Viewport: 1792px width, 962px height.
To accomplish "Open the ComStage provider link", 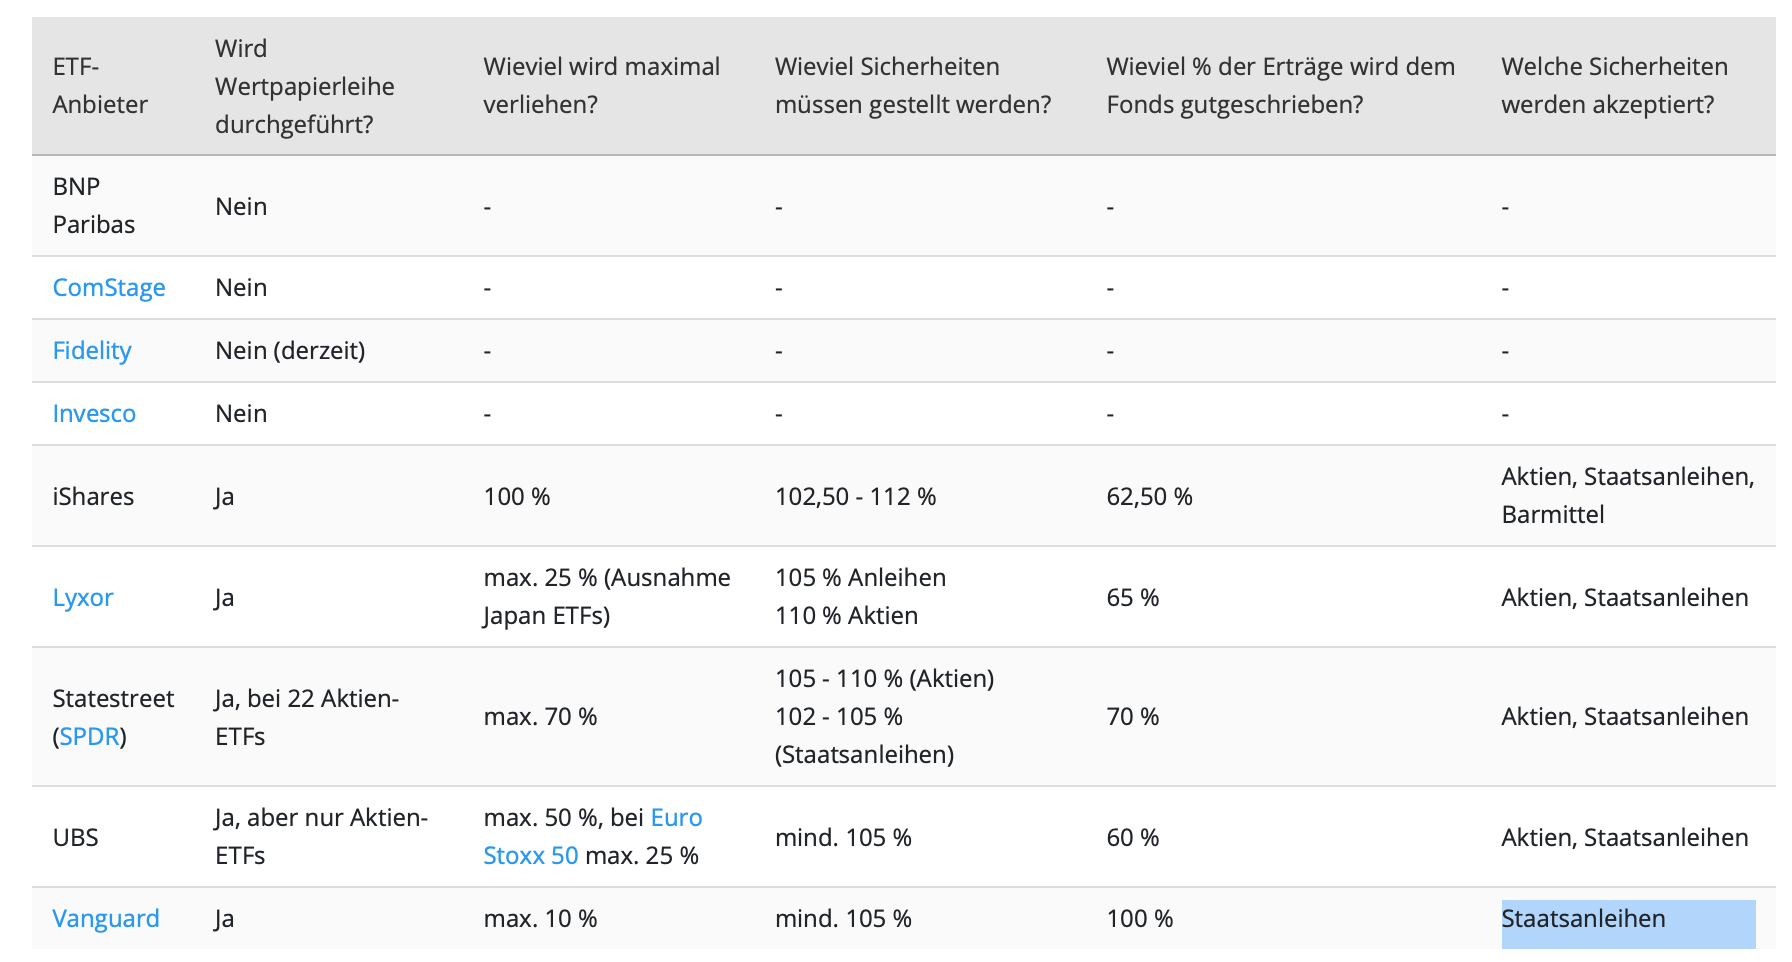I will [109, 288].
